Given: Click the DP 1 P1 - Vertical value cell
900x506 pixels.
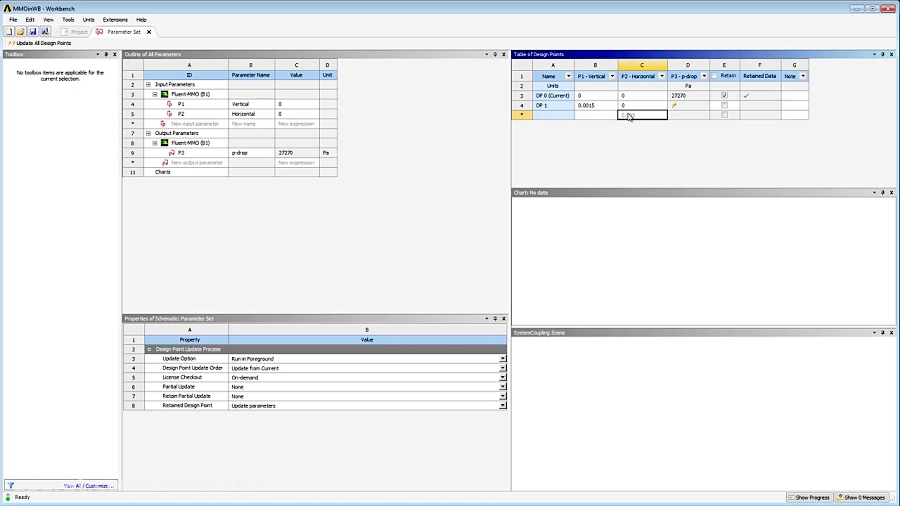Looking at the screenshot, I should tap(596, 105).
